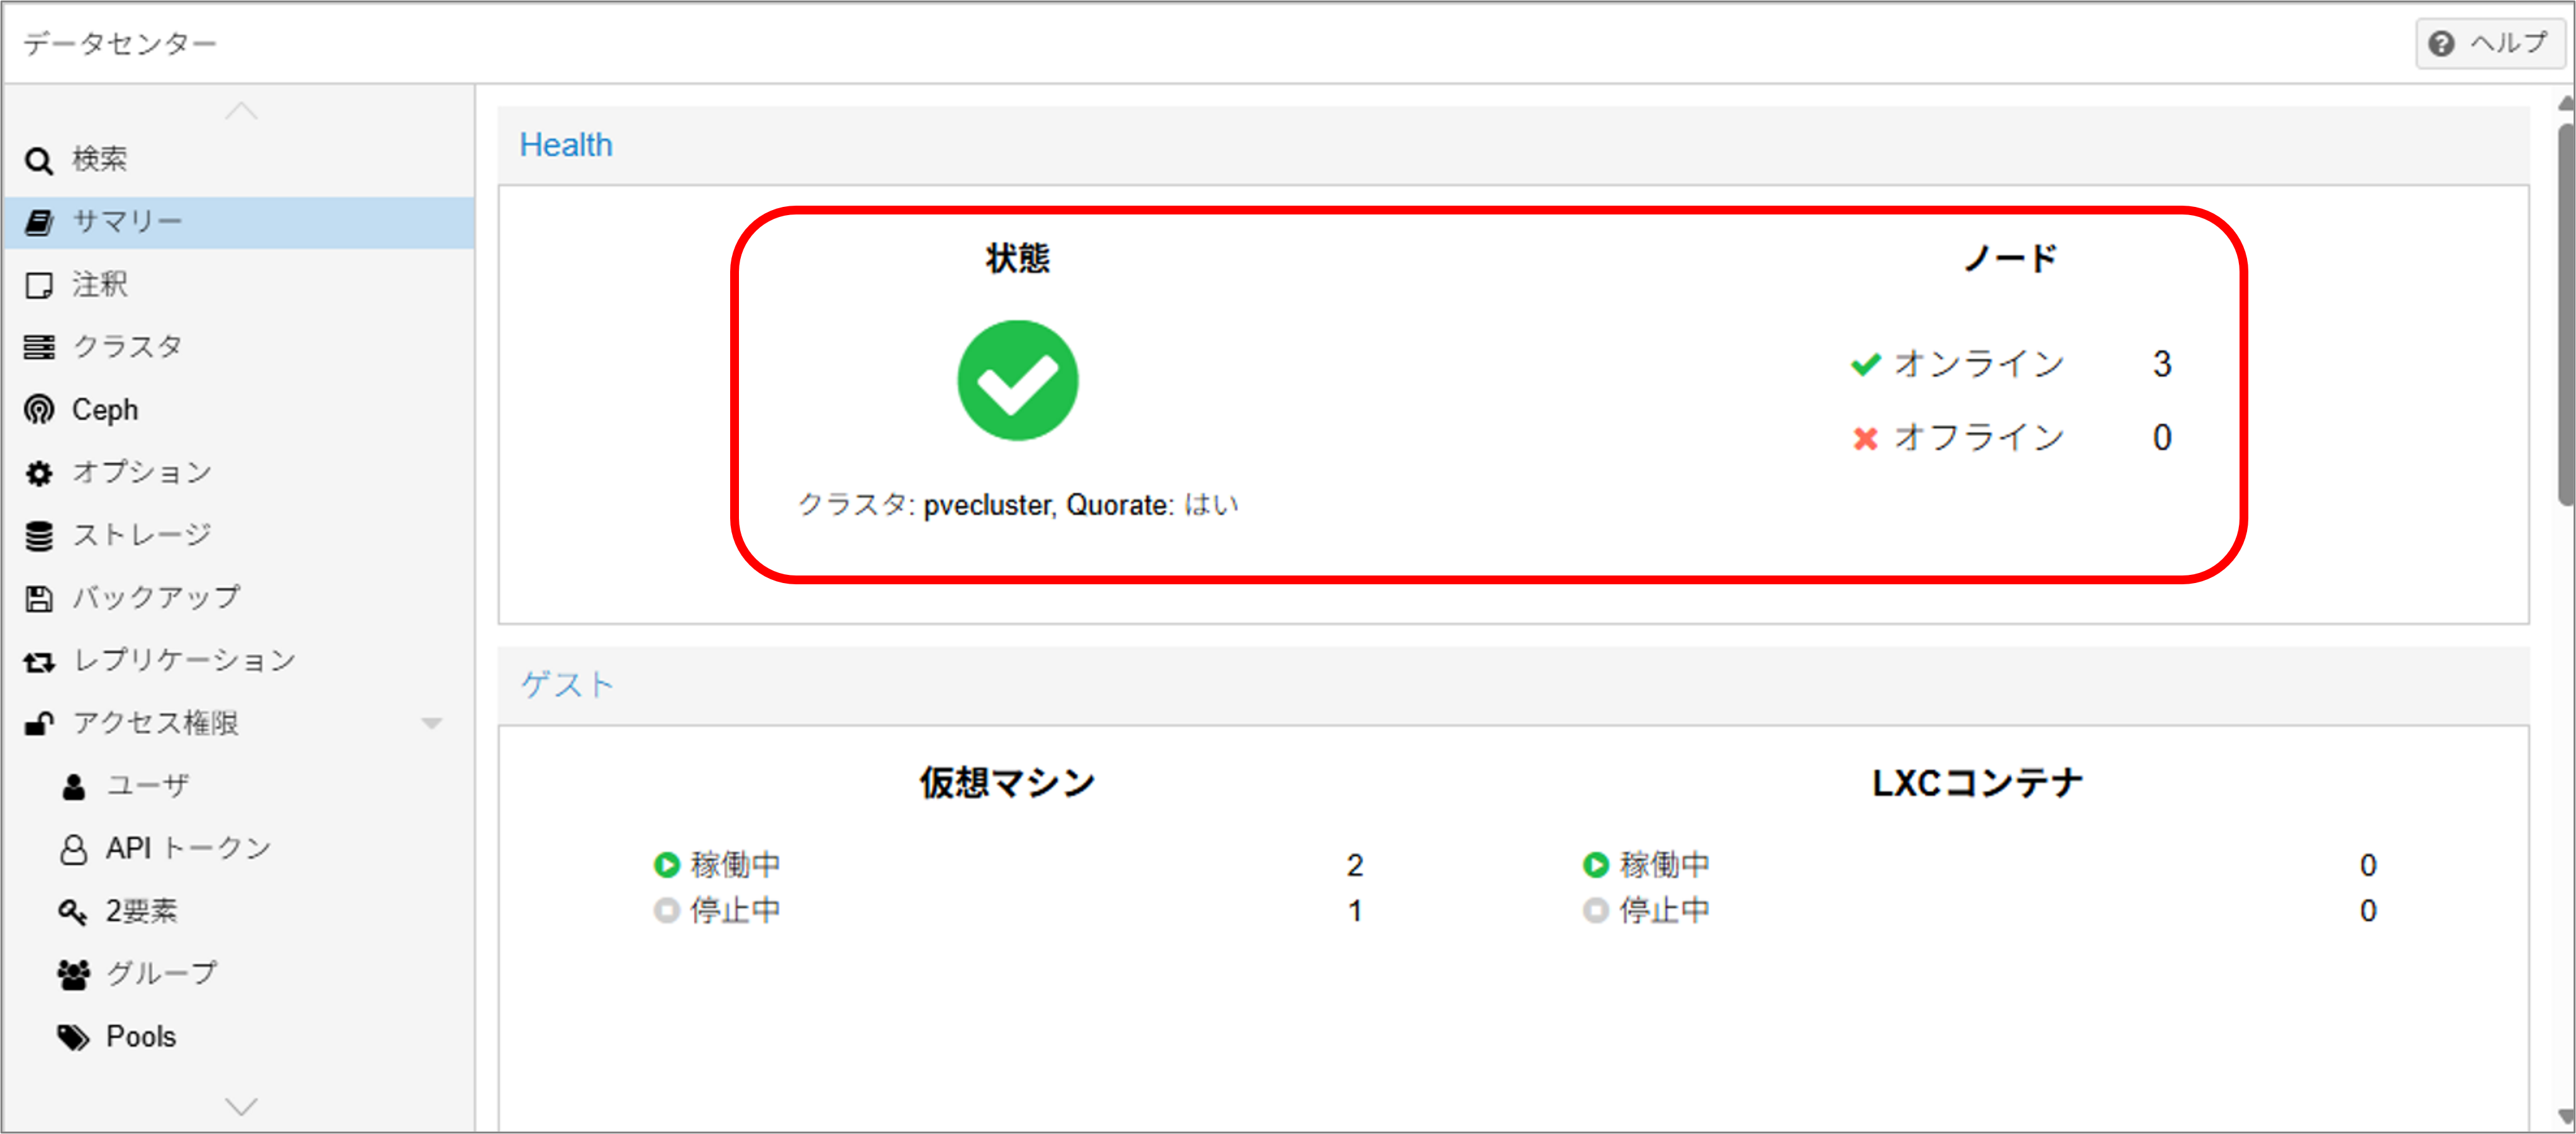Image resolution: width=2576 pixels, height=1134 pixels.
Task: Open the ヘルプ help button
Action: pyautogui.click(x=2491, y=43)
